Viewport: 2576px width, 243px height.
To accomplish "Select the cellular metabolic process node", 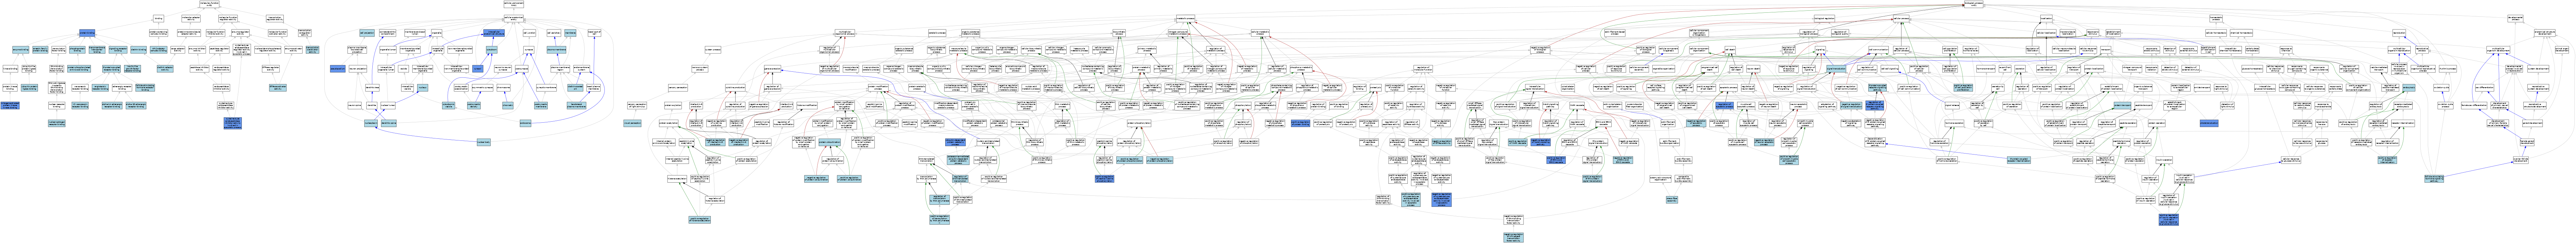I will (x=1260, y=33).
